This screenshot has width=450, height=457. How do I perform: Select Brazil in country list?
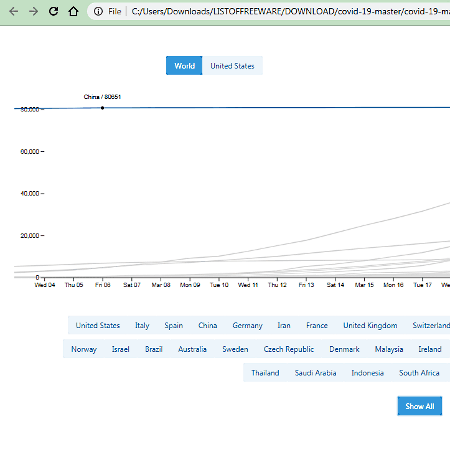click(154, 349)
